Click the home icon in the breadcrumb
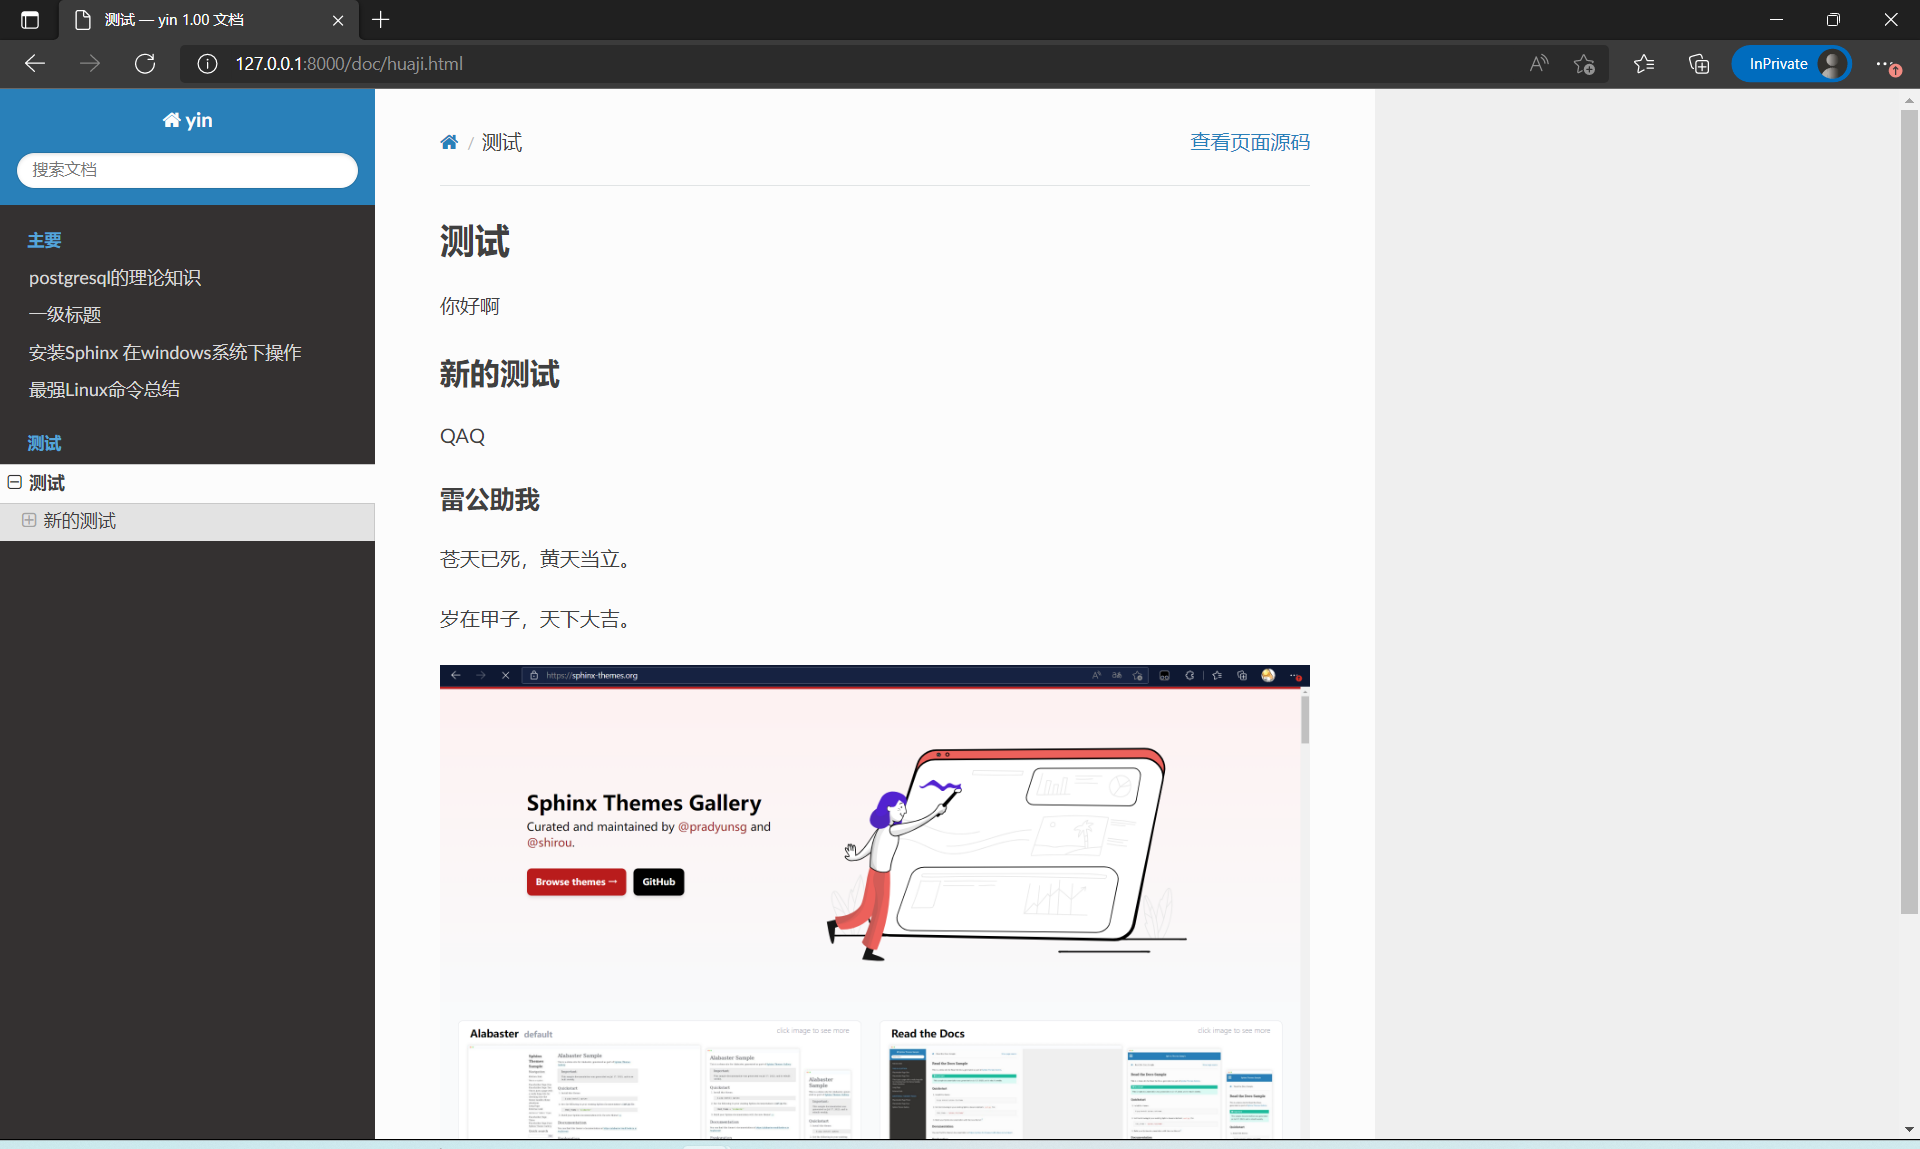The image size is (1920, 1149). point(449,142)
